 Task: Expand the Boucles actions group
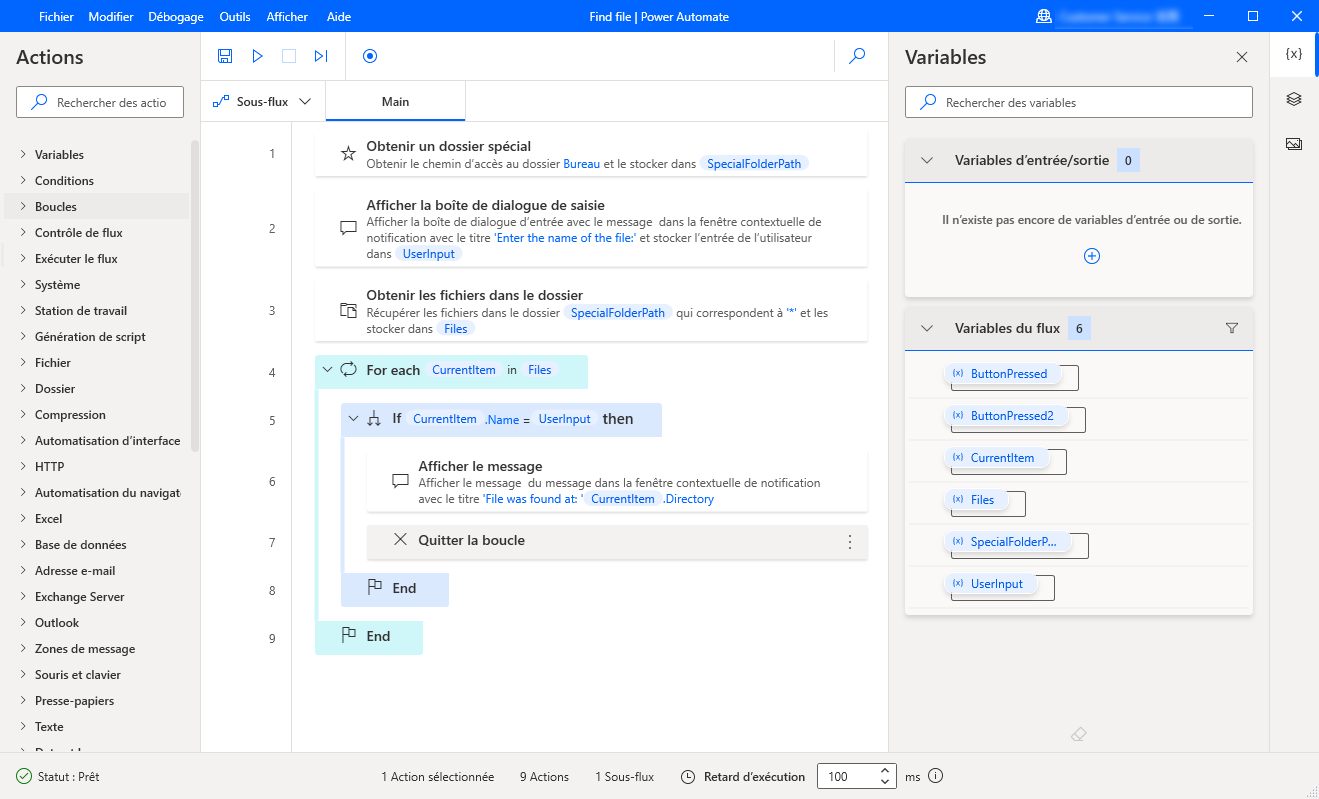coord(23,207)
